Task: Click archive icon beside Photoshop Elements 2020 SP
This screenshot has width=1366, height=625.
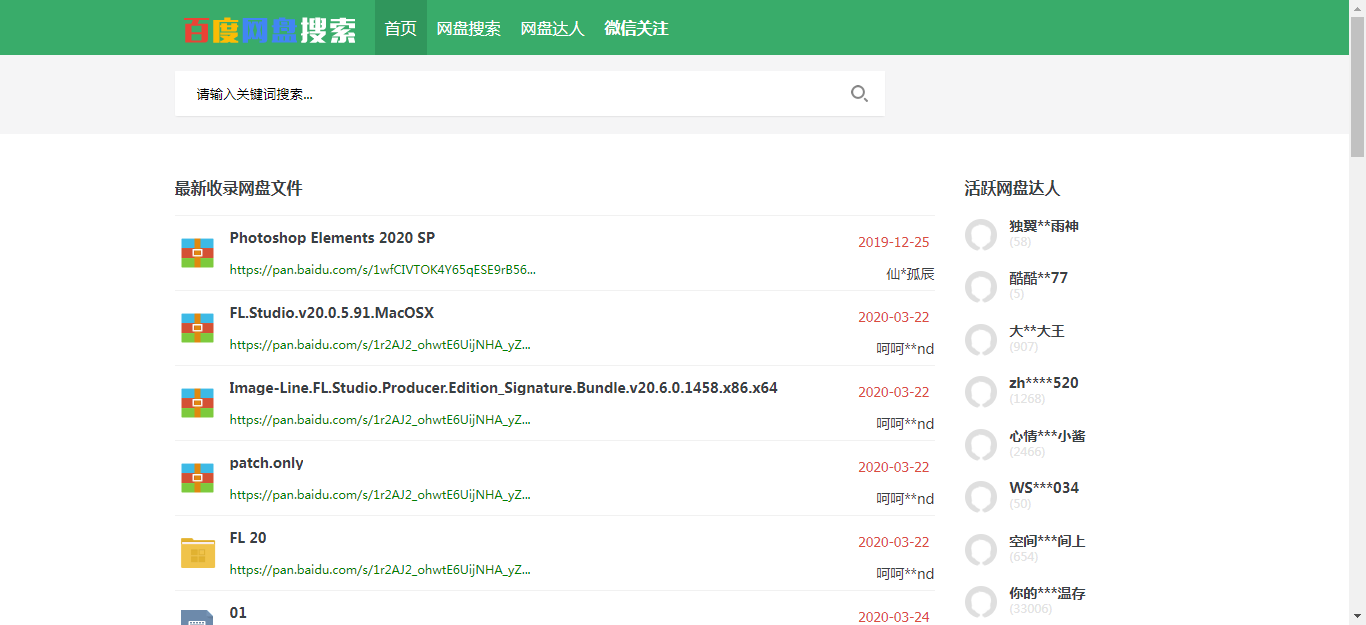Action: click(x=198, y=253)
